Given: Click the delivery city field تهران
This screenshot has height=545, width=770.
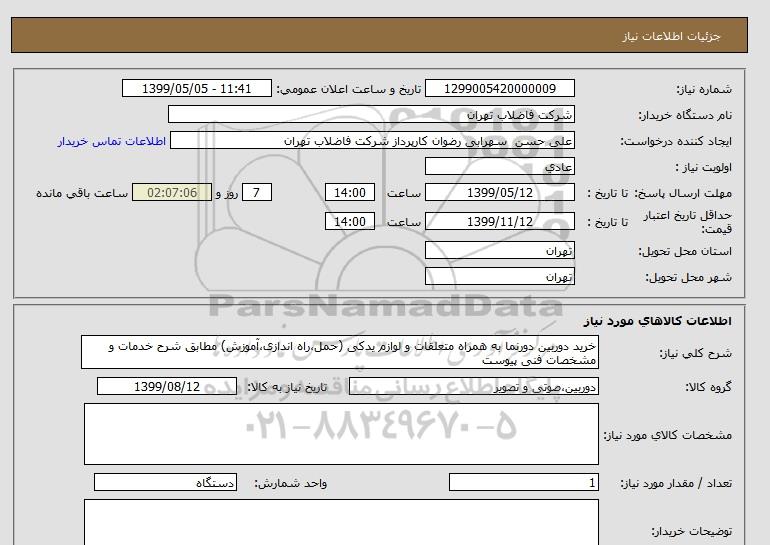Looking at the screenshot, I should 499,276.
